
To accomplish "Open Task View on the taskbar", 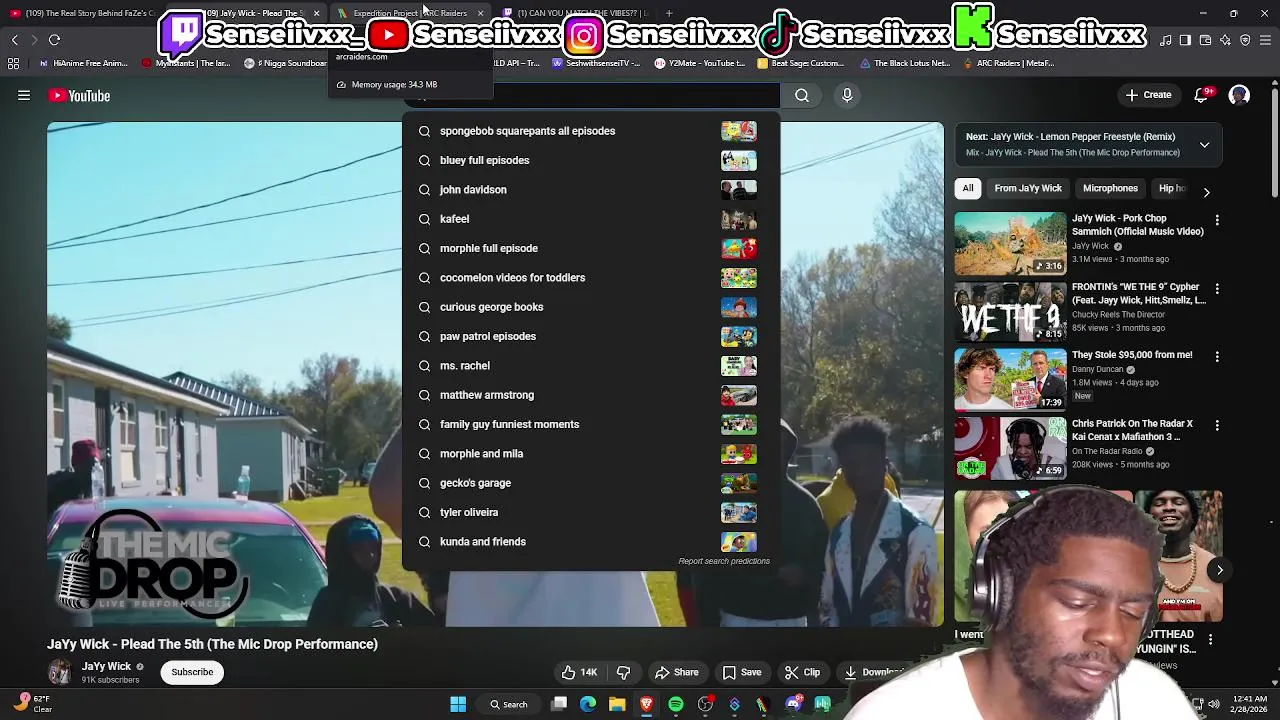I will coord(559,705).
